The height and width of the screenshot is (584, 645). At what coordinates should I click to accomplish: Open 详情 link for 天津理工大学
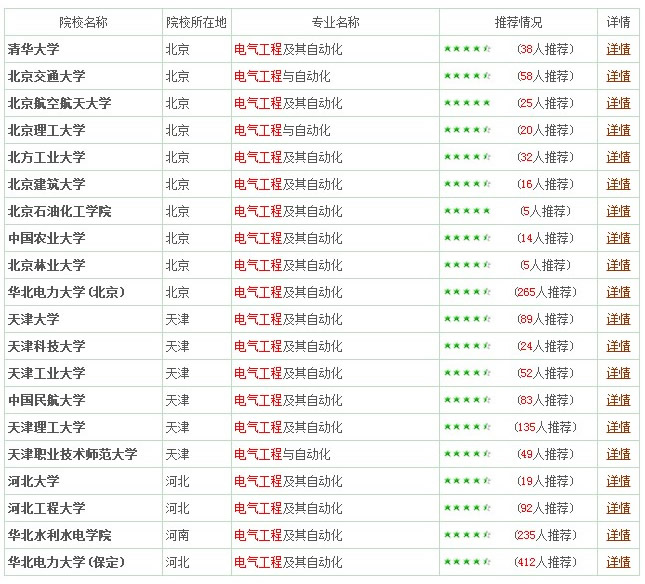point(618,427)
